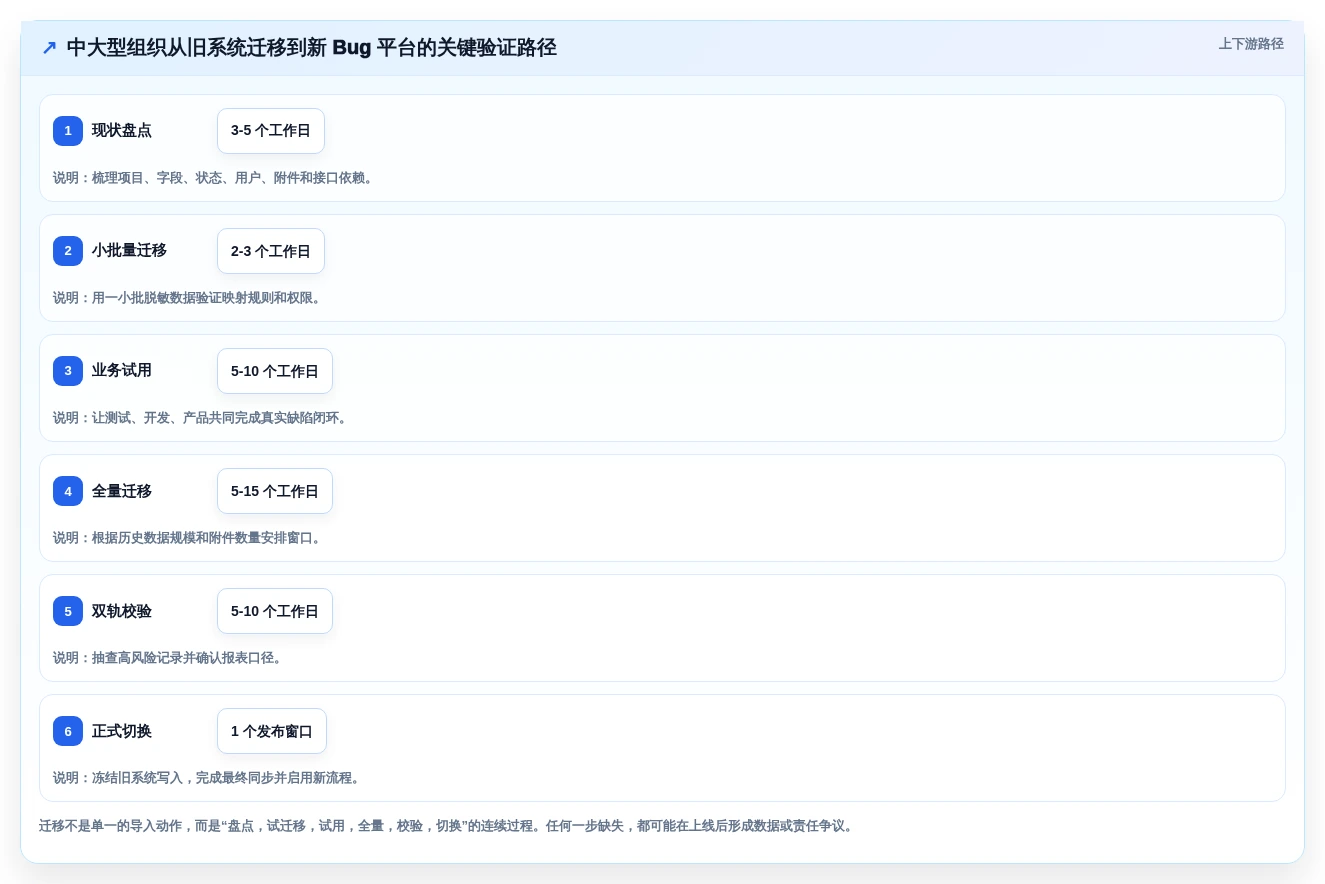Select the 正式切换 step title
1325x884 pixels.
point(122,731)
